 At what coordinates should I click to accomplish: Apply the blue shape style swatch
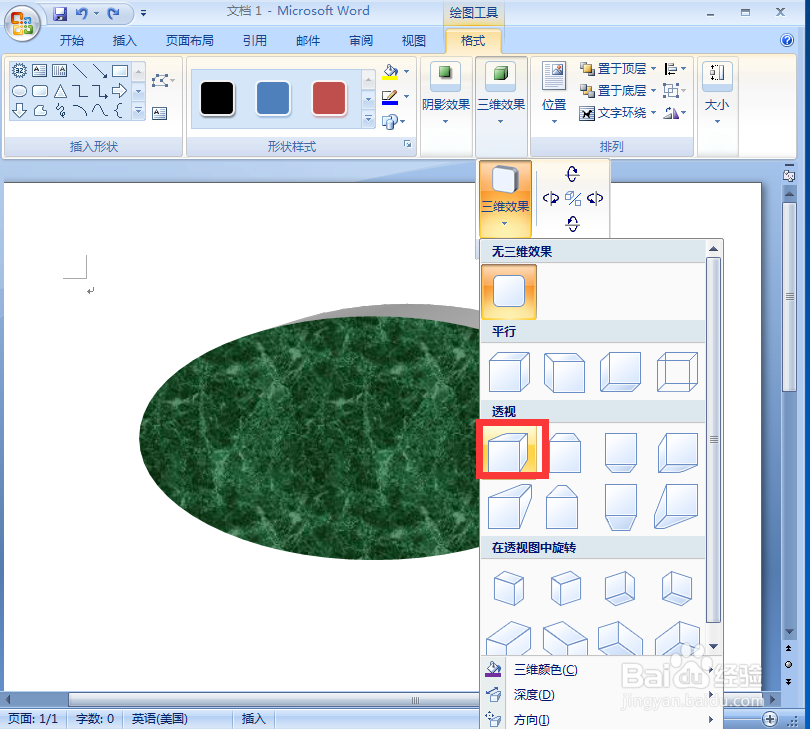(x=273, y=98)
